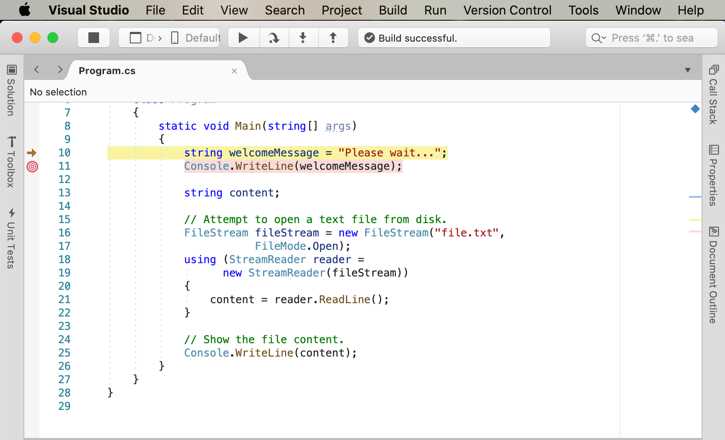Navigate forward in editor history
This screenshot has width=725, height=440.
coord(60,70)
